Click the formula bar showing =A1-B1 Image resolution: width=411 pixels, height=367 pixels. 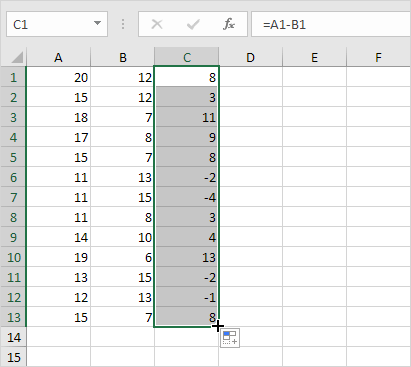tap(331, 24)
